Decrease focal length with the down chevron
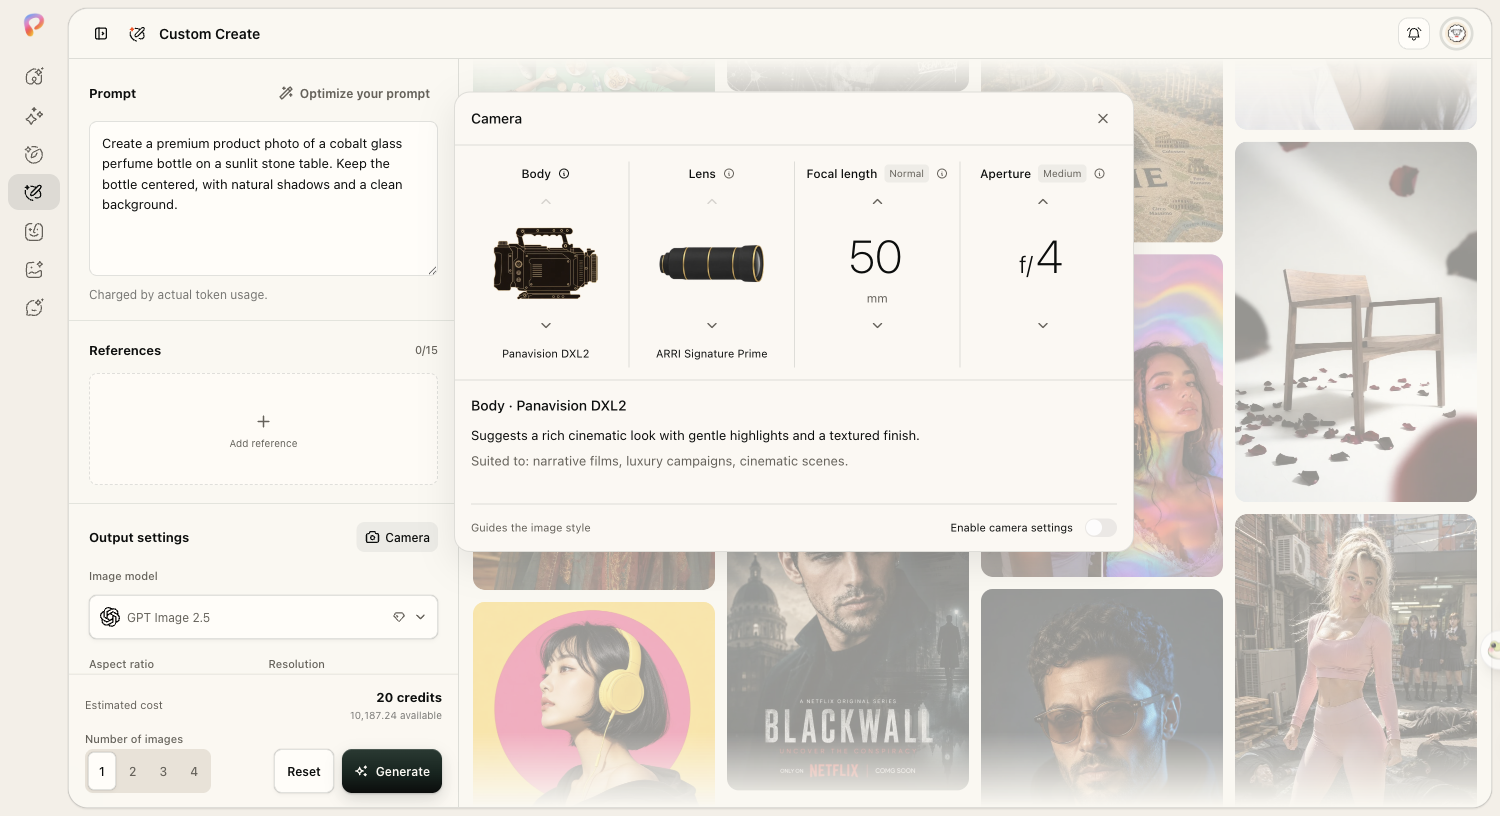The height and width of the screenshot is (816, 1500). 877,326
